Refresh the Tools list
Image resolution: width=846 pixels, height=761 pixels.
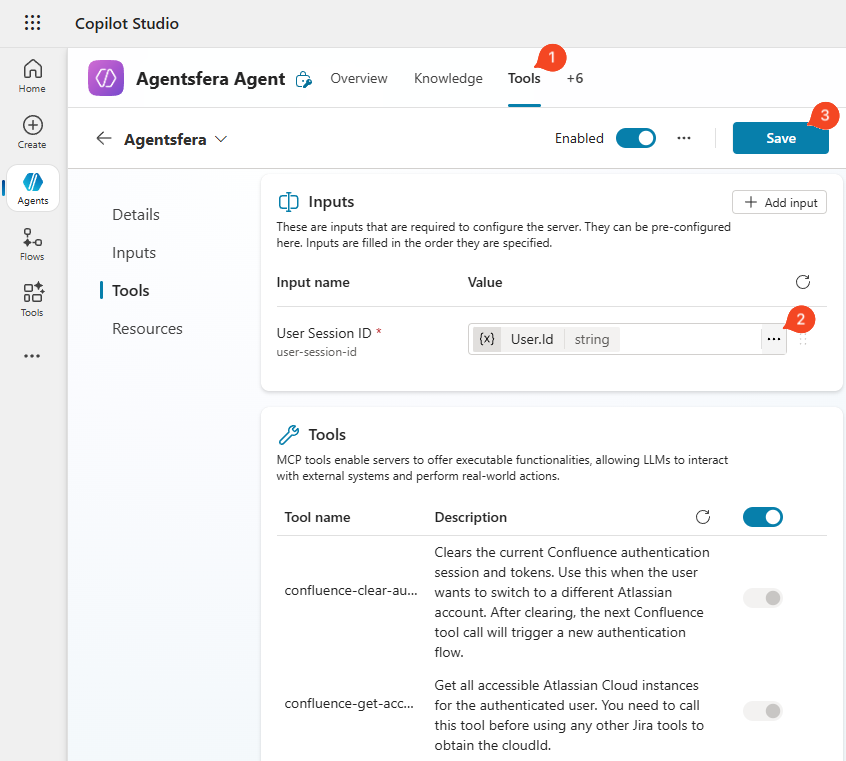click(703, 517)
